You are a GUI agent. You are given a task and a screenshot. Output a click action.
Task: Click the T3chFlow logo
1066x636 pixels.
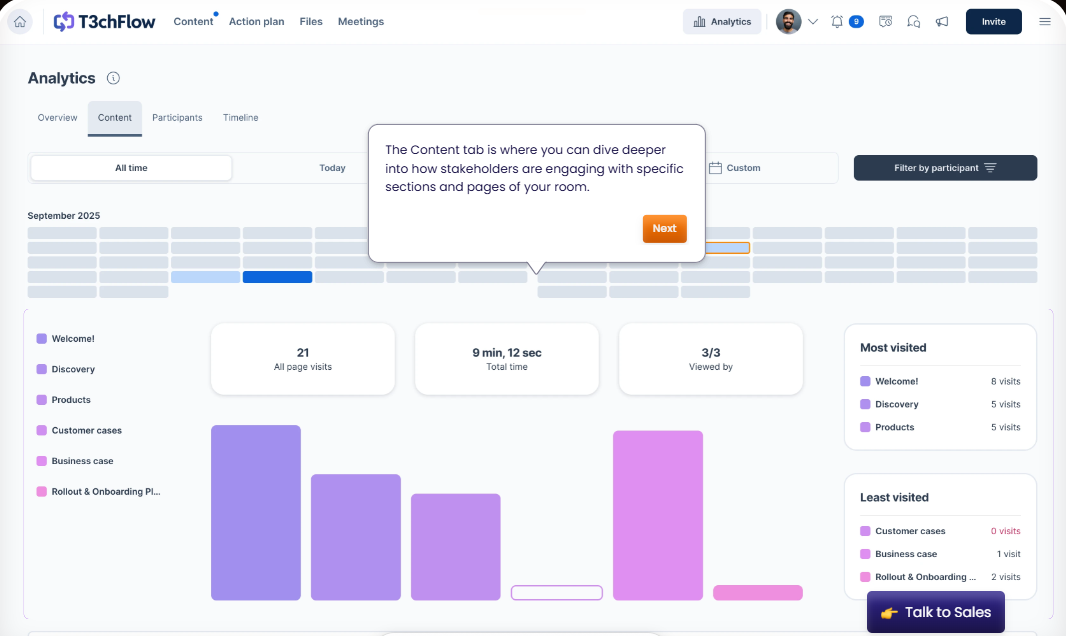[x=104, y=22]
